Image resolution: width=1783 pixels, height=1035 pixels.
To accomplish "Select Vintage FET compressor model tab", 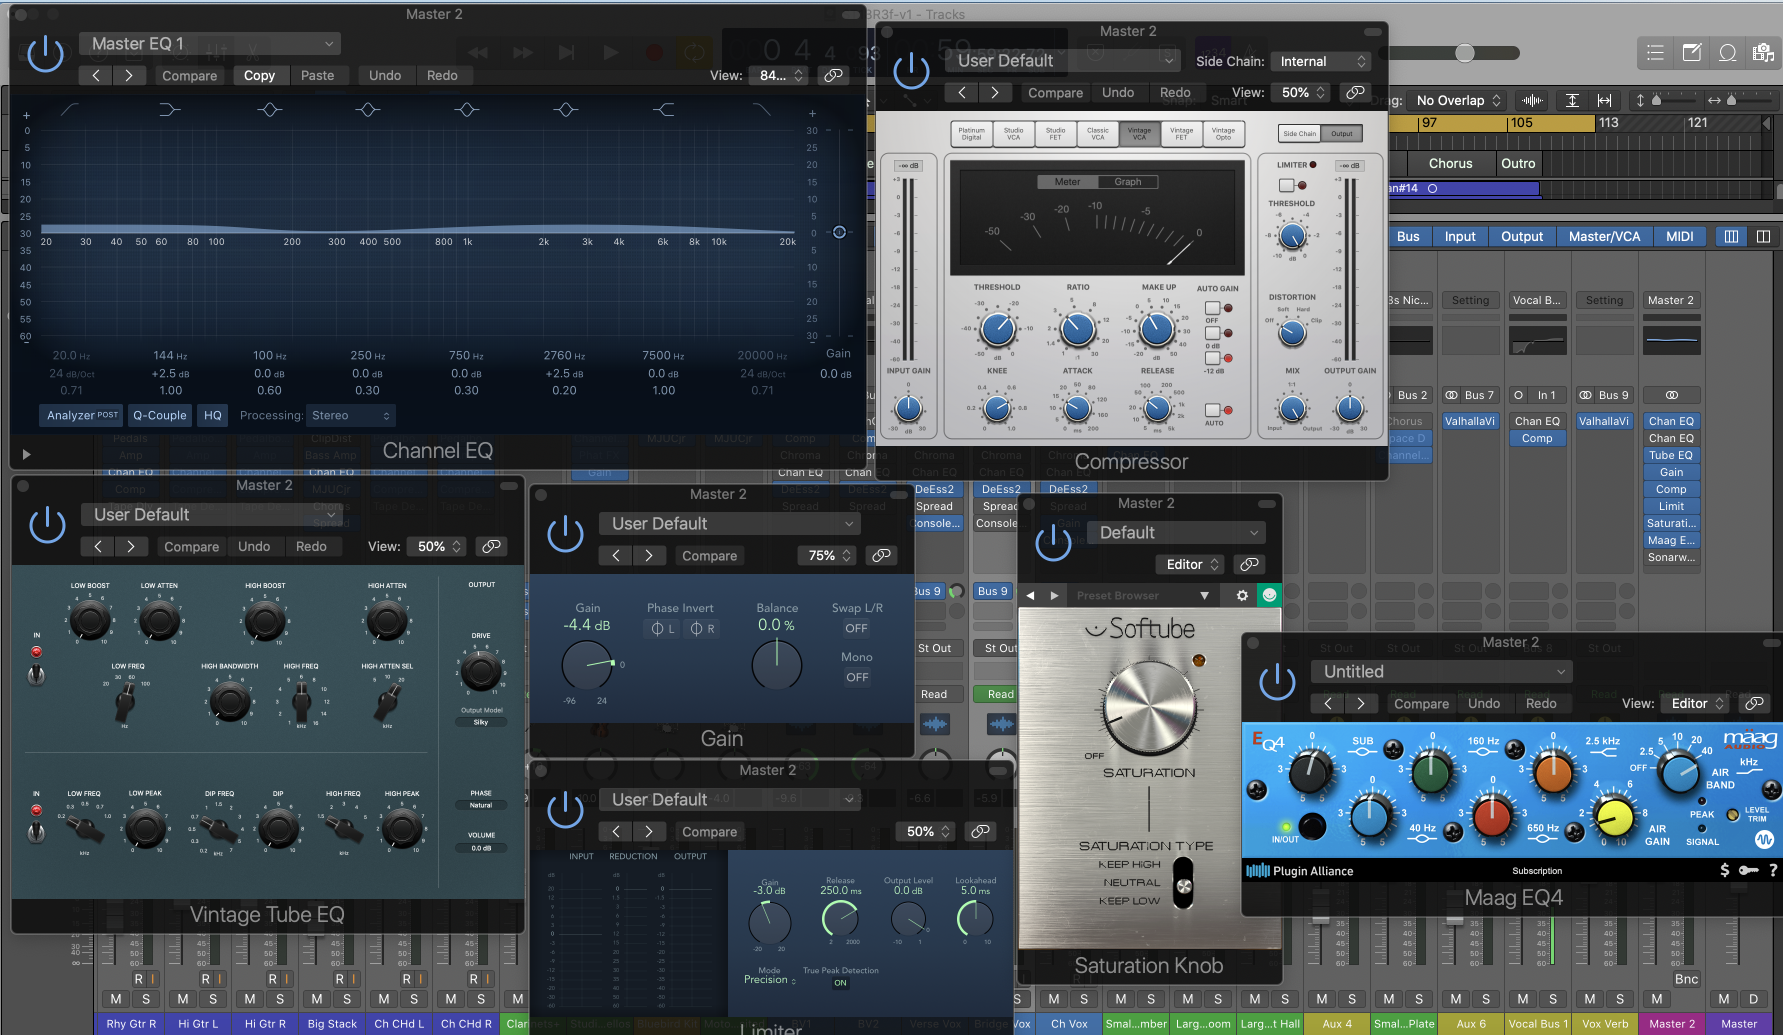I will pyautogui.click(x=1182, y=133).
